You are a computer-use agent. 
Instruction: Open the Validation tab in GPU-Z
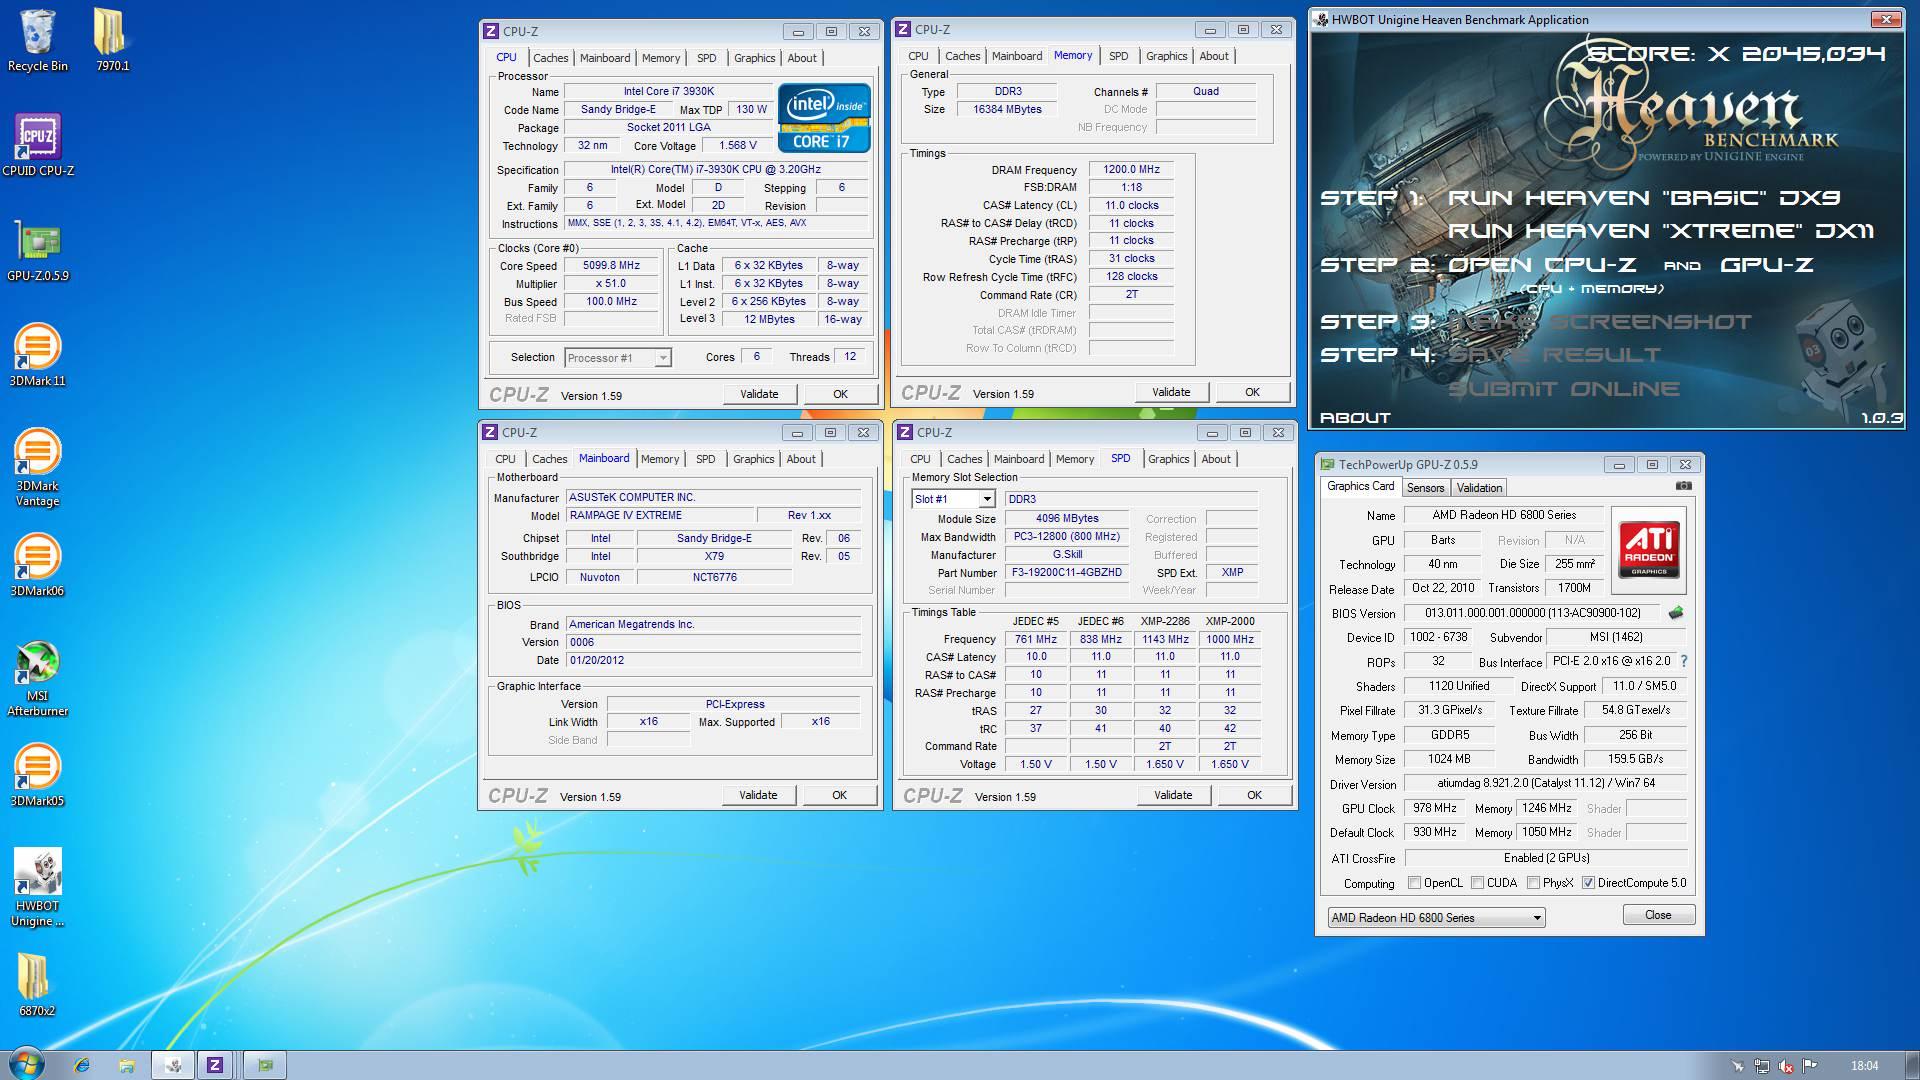pyautogui.click(x=1479, y=488)
